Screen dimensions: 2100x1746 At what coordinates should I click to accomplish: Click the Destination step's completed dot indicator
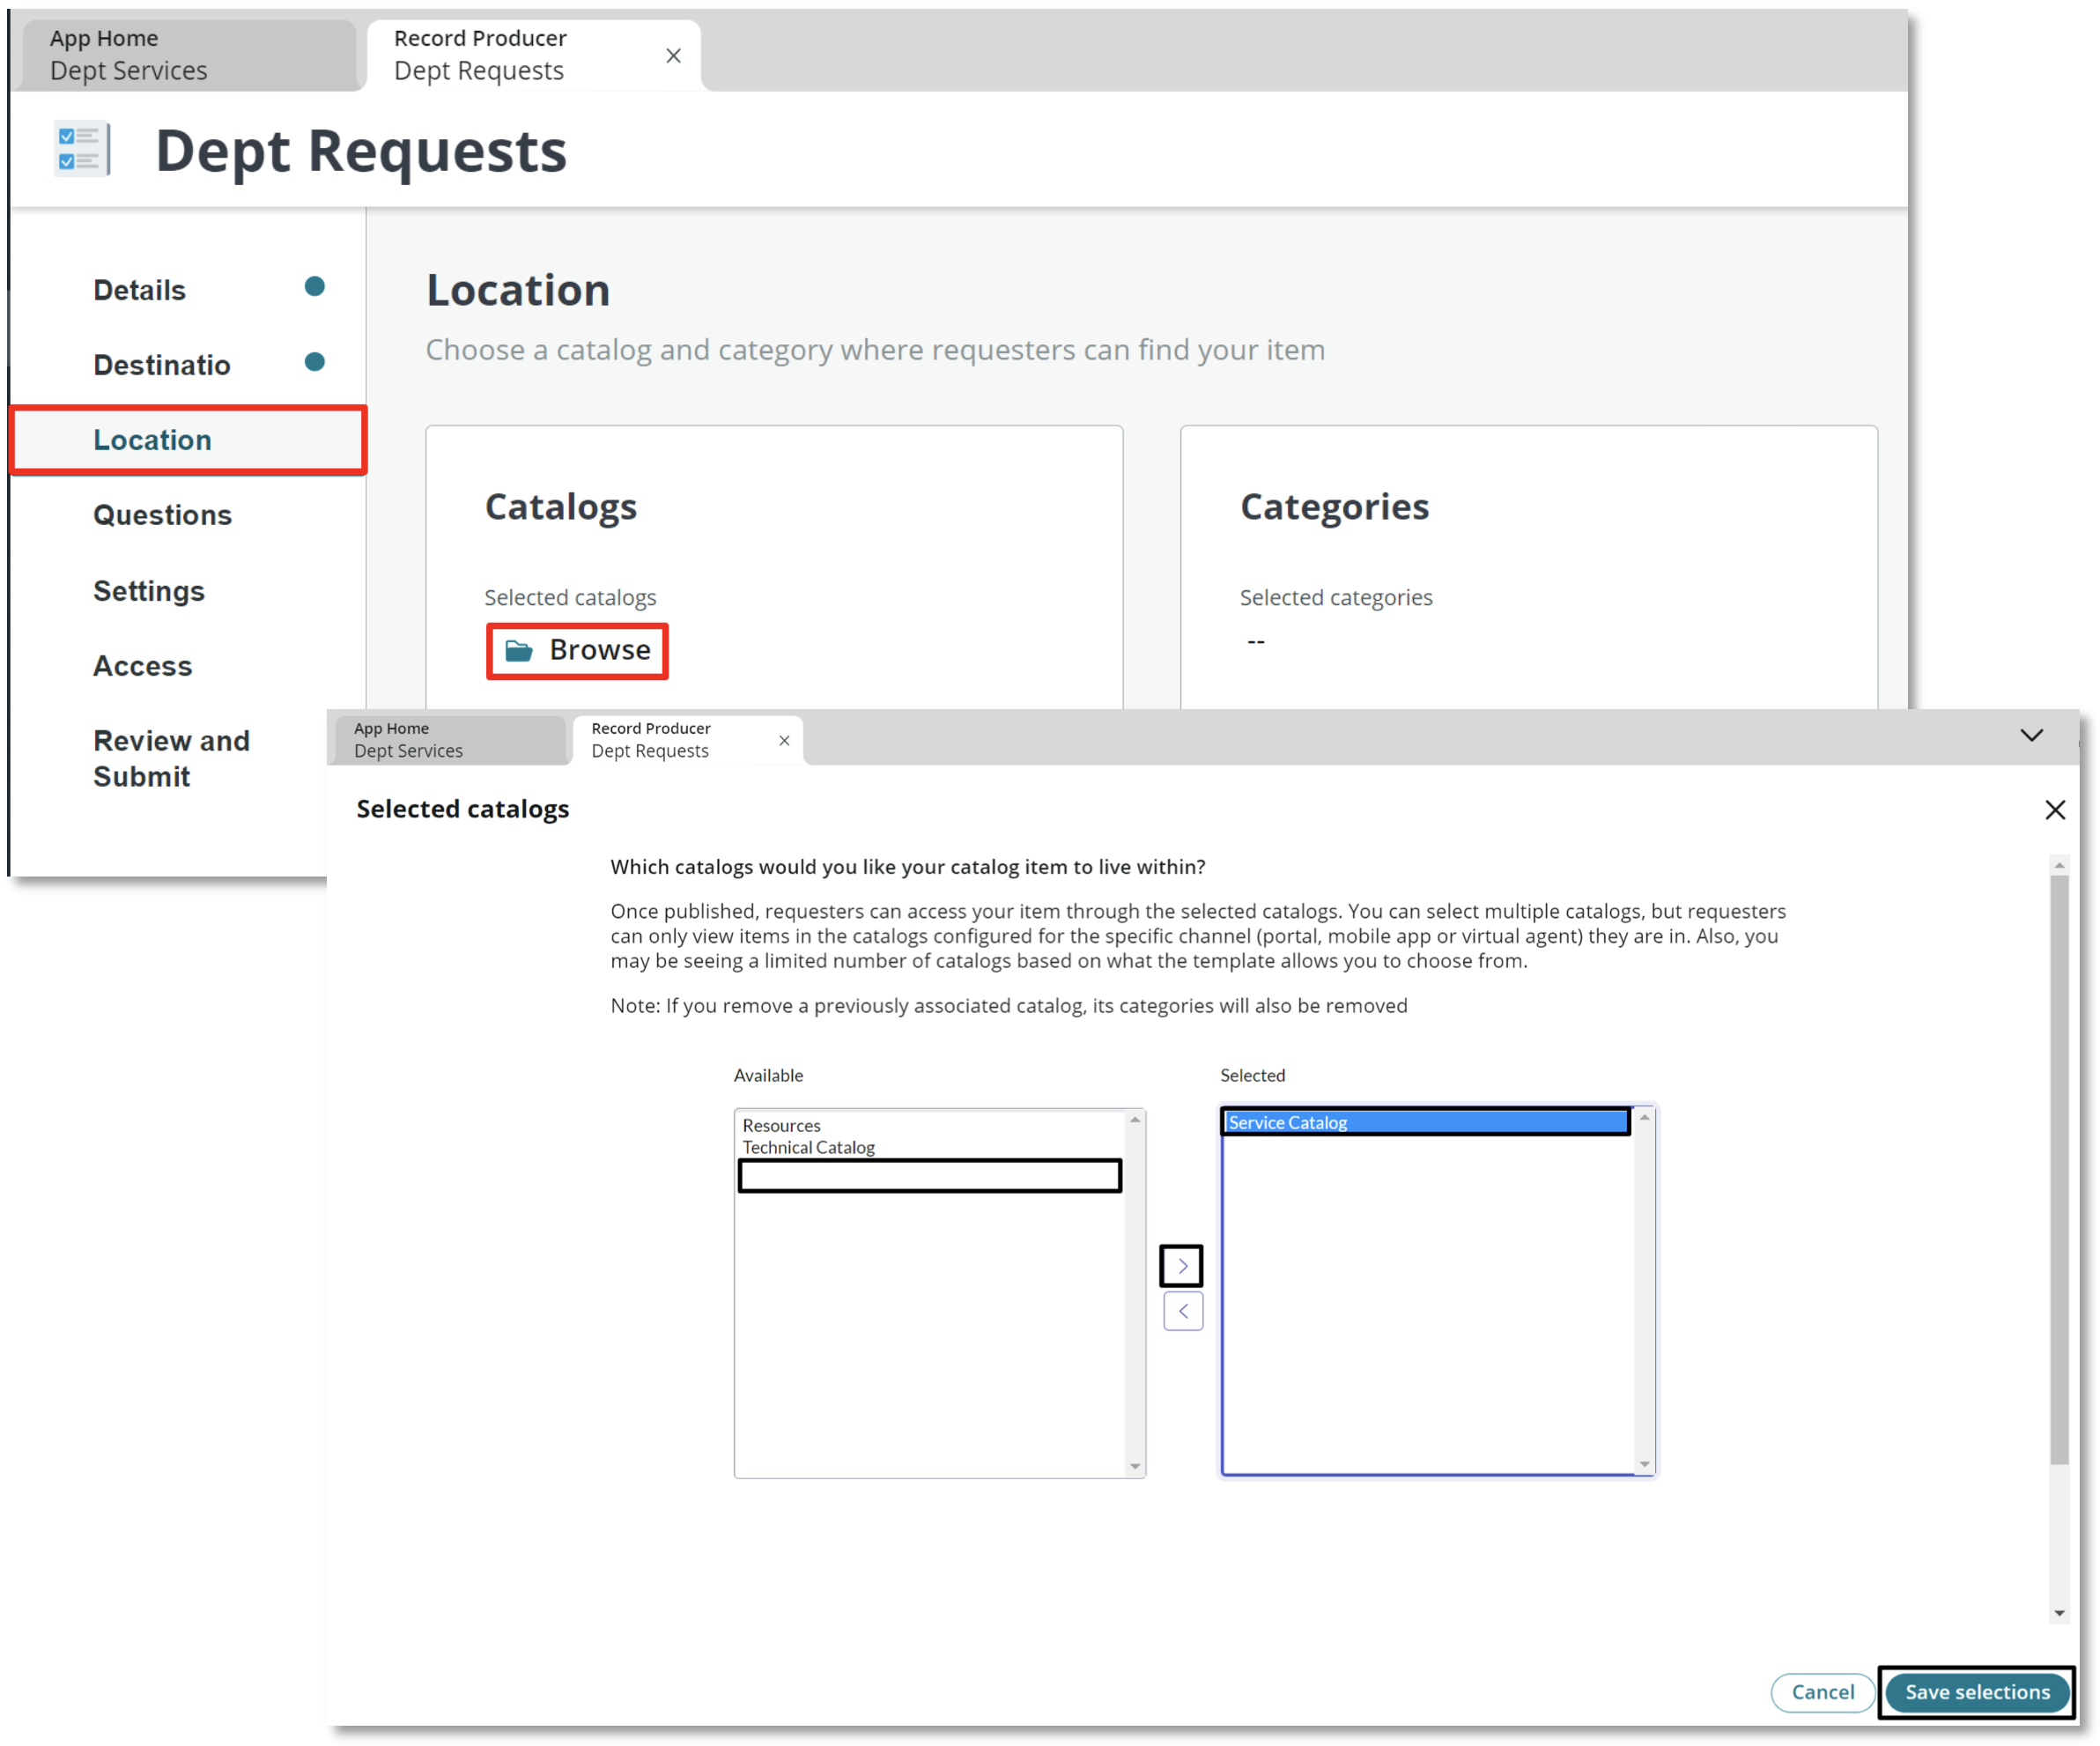pyautogui.click(x=314, y=362)
